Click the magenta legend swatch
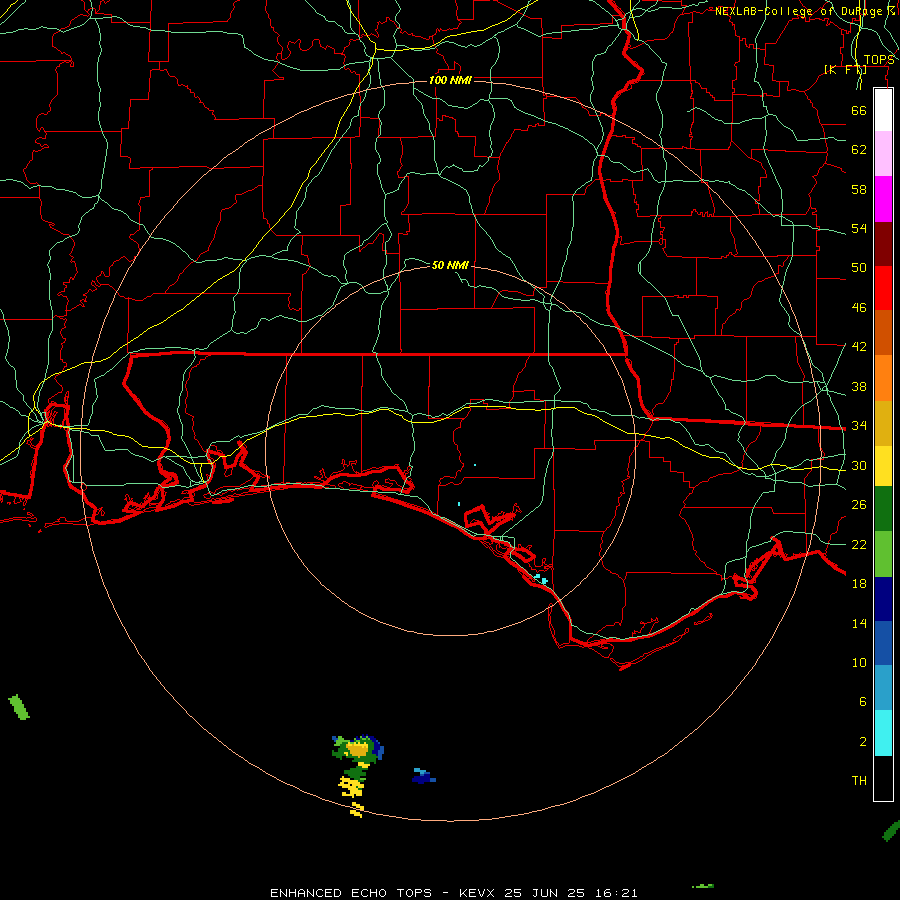This screenshot has height=900, width=900. point(883,199)
